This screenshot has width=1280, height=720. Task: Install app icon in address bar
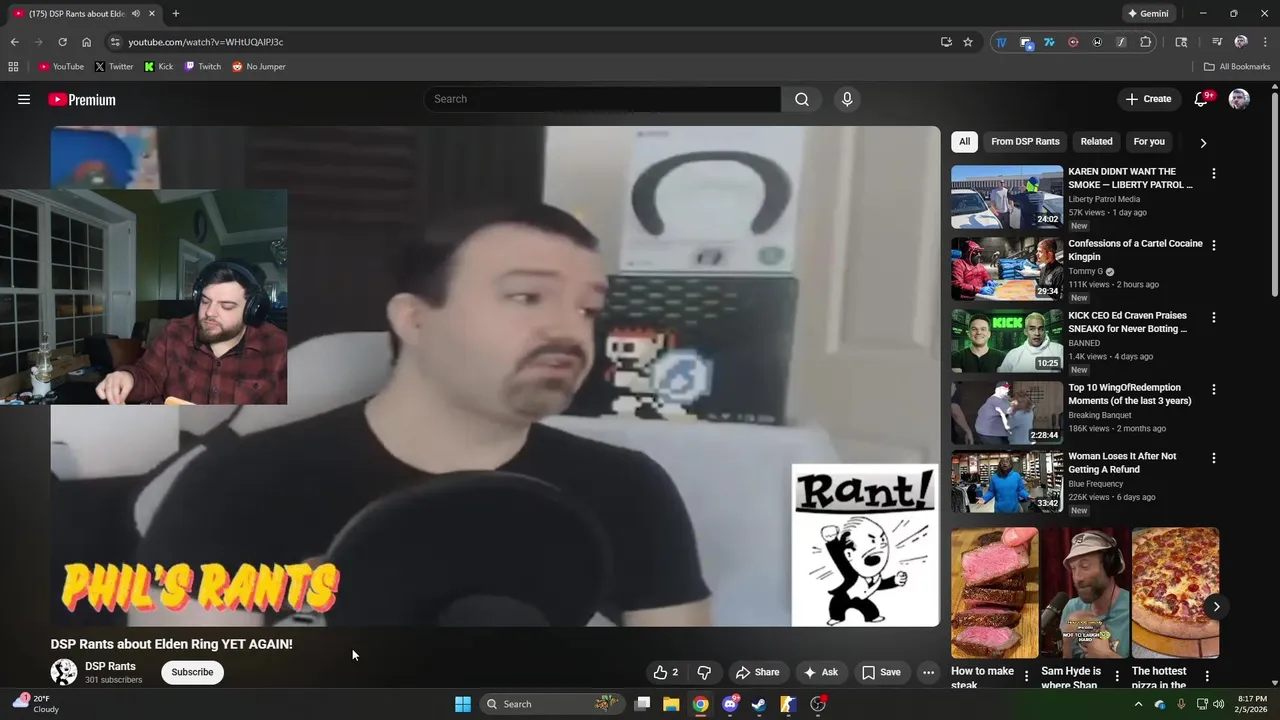pyautogui.click(x=946, y=42)
